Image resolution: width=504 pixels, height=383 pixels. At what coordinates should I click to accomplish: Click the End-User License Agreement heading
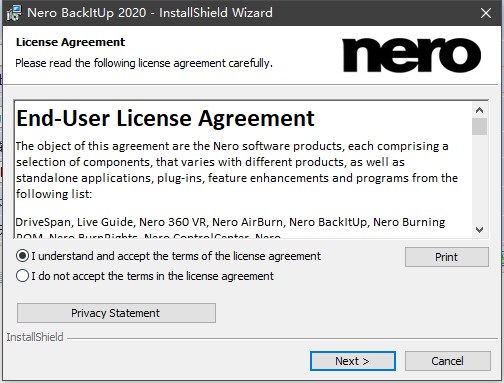click(x=165, y=119)
